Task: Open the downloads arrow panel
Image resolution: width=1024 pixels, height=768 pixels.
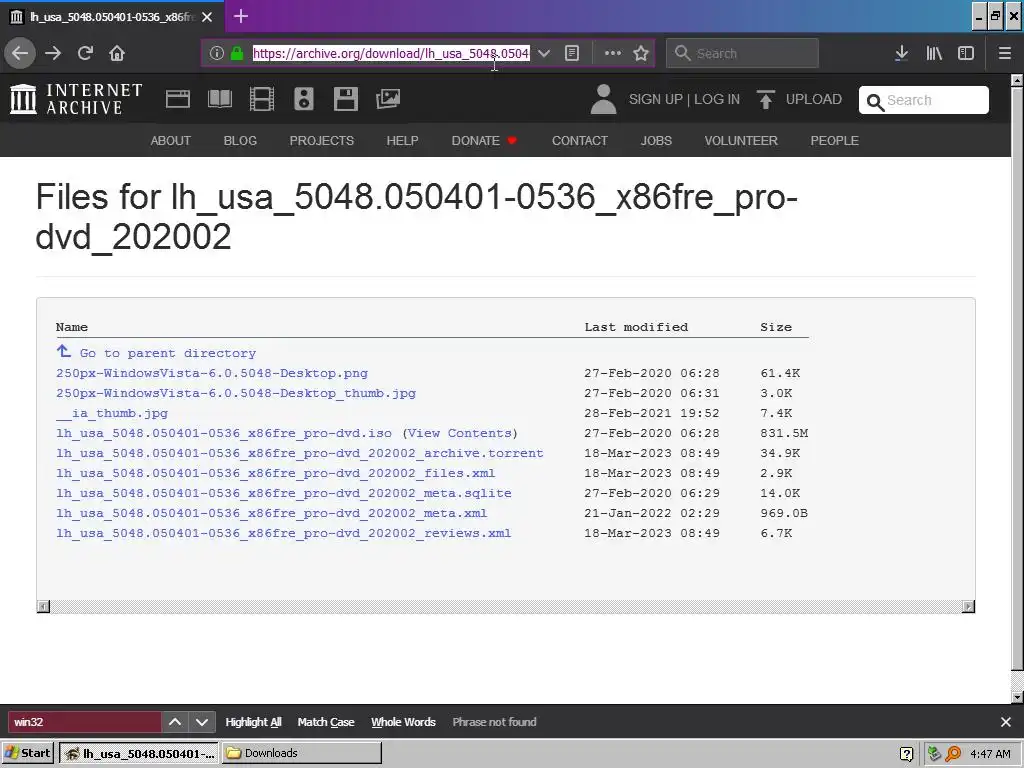Action: pos(901,54)
